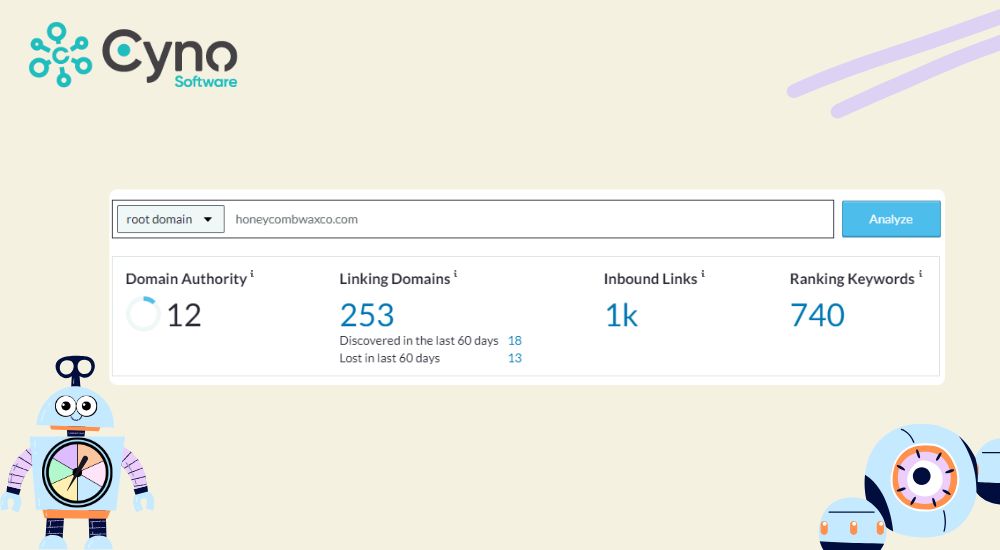The width and height of the screenshot is (1000, 550).
Task: Click the color wheel on robot's chest
Action: click(77, 472)
